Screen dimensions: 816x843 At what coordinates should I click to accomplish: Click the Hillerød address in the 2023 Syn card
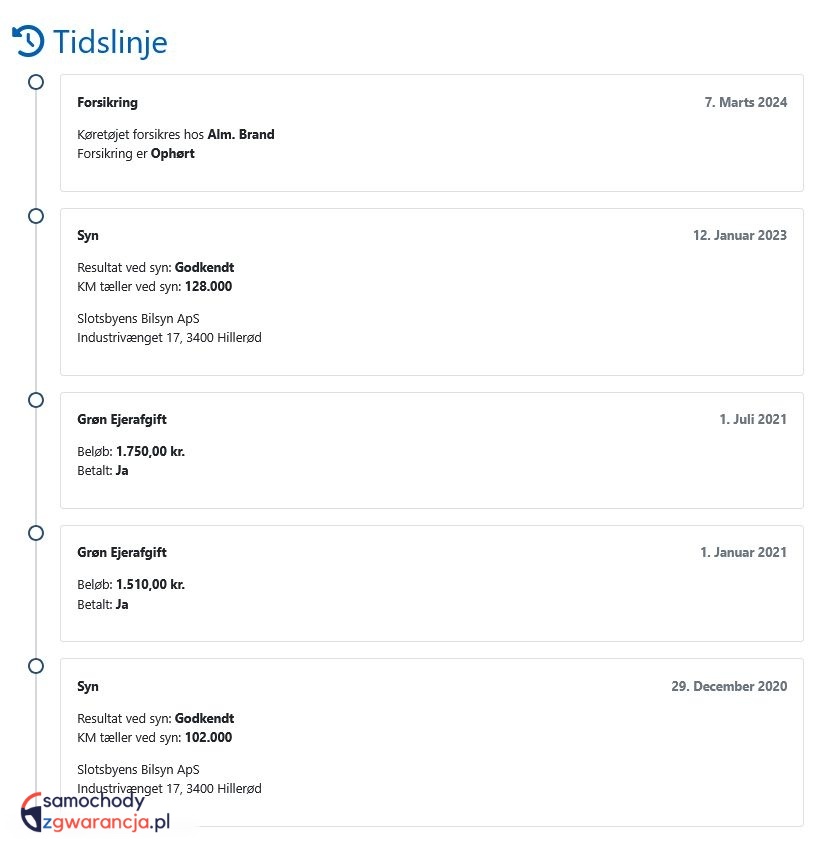(169, 338)
